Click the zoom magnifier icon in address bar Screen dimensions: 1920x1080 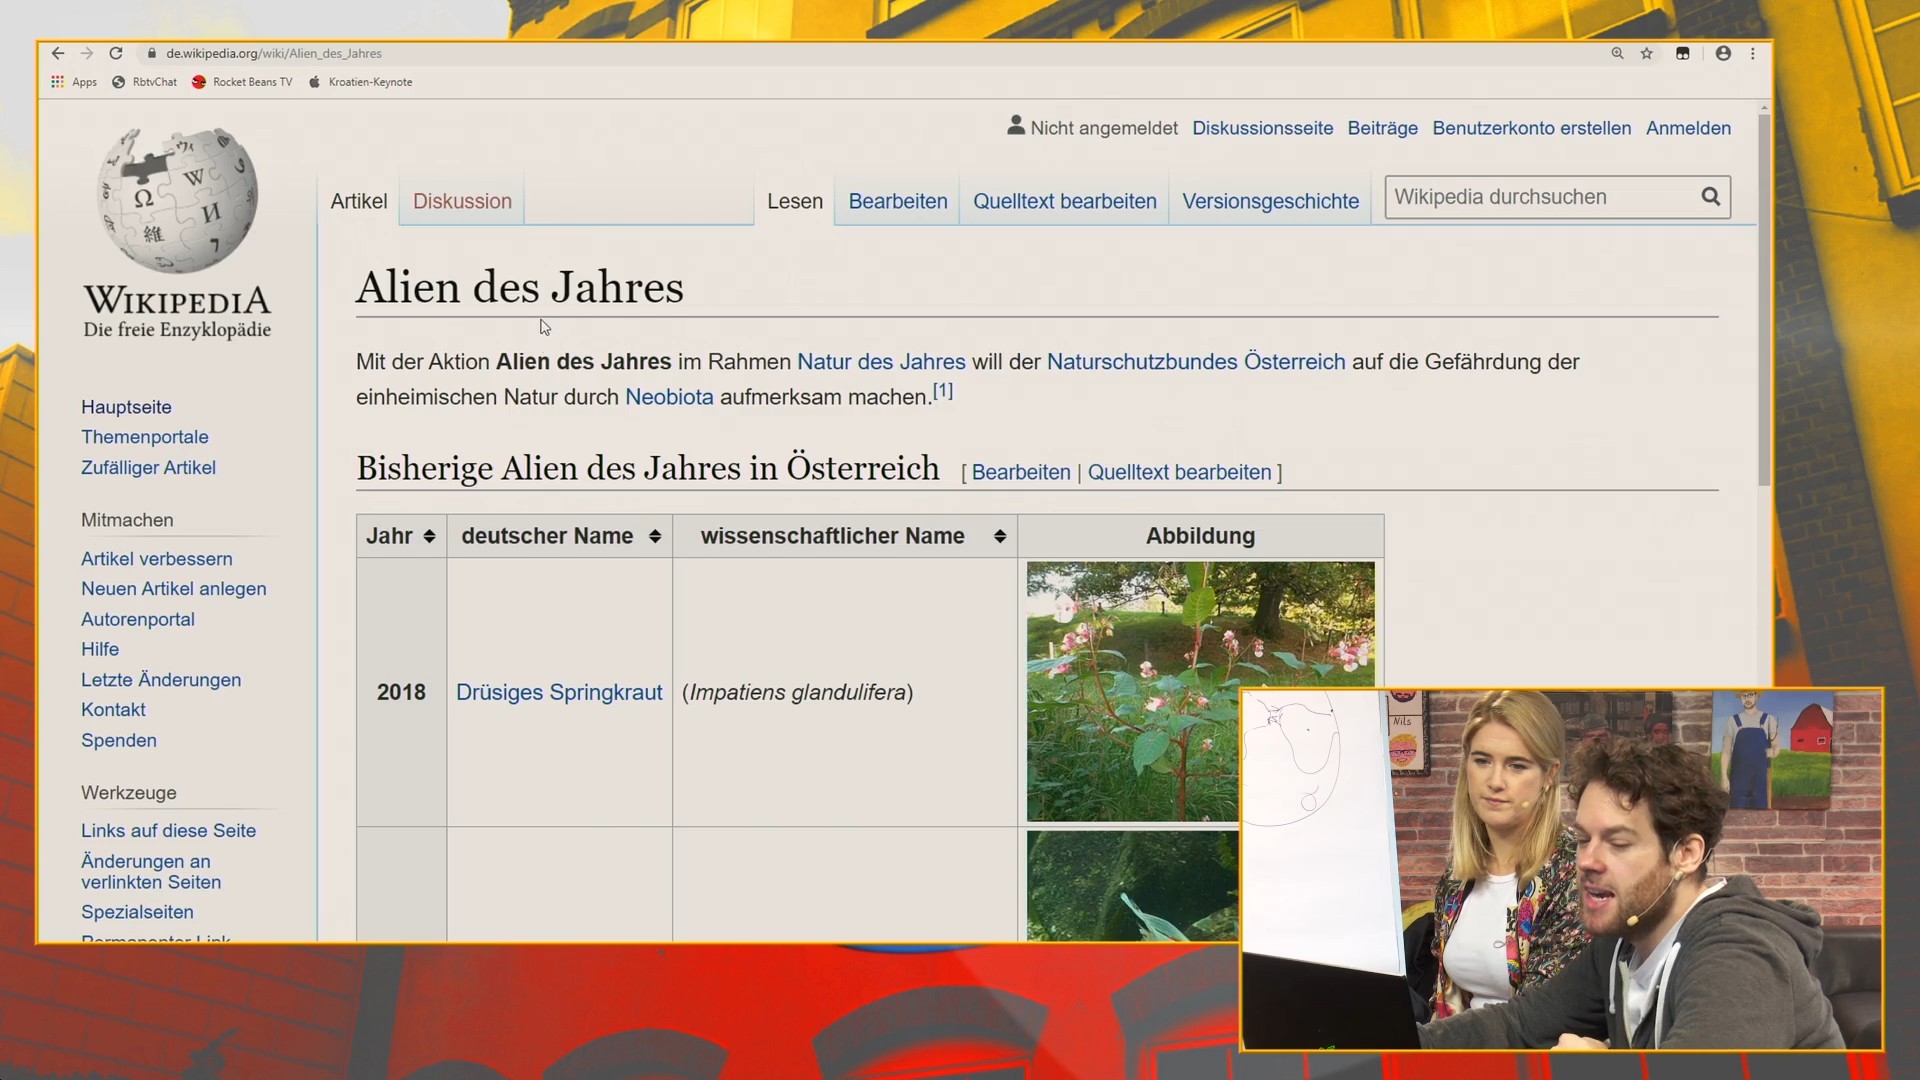tap(1617, 53)
